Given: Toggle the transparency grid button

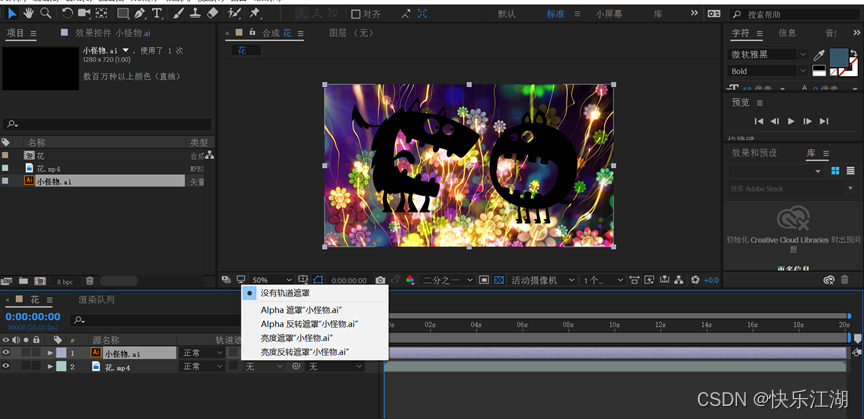Looking at the screenshot, I should 499,280.
